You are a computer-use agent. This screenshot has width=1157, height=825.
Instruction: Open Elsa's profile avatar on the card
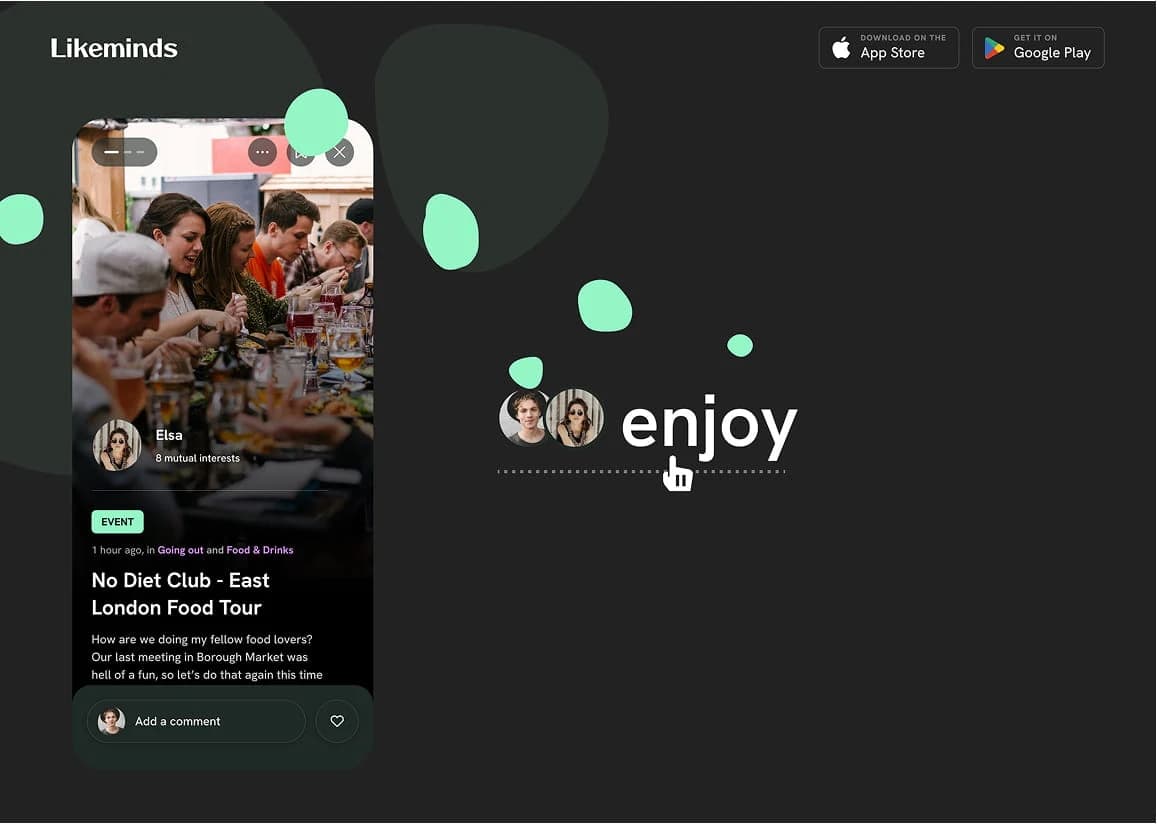coord(117,445)
